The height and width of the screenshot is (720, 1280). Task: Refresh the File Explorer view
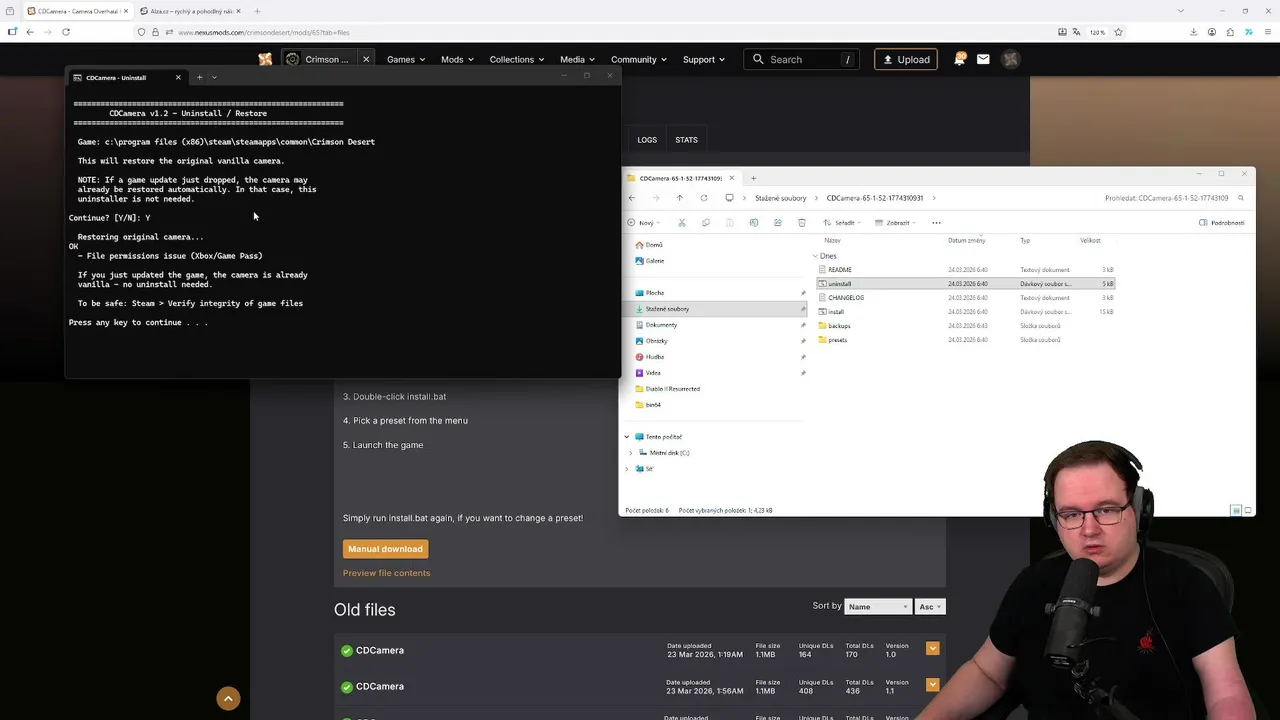click(703, 198)
